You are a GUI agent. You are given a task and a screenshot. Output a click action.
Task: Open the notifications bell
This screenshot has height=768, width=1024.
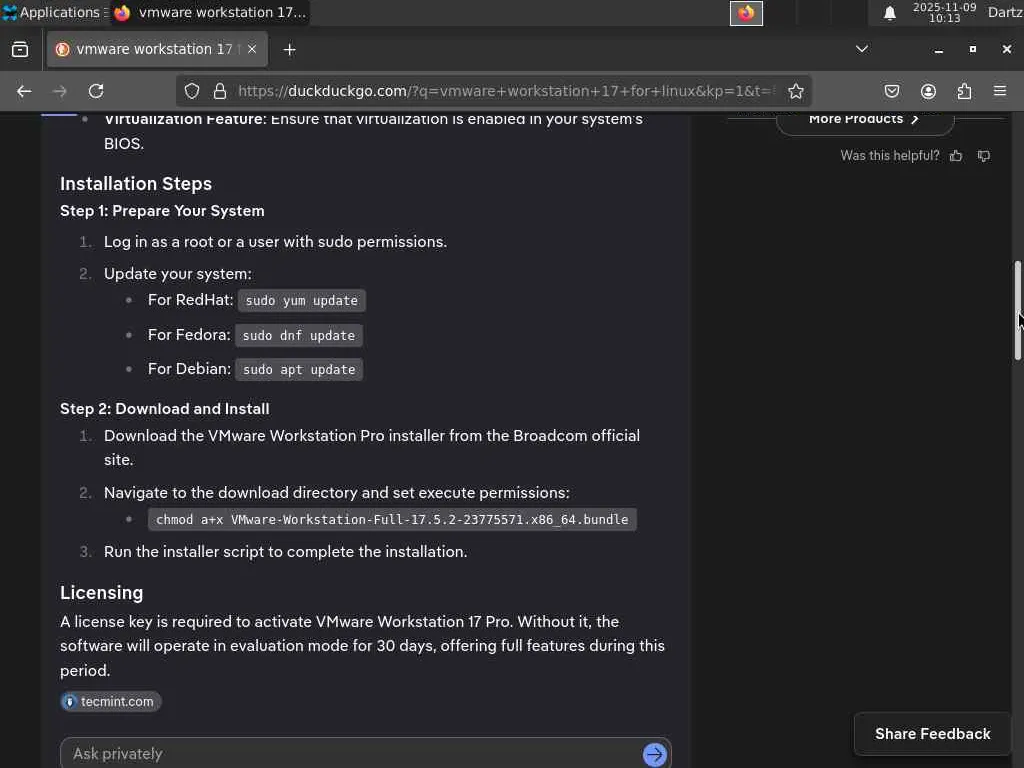(889, 13)
